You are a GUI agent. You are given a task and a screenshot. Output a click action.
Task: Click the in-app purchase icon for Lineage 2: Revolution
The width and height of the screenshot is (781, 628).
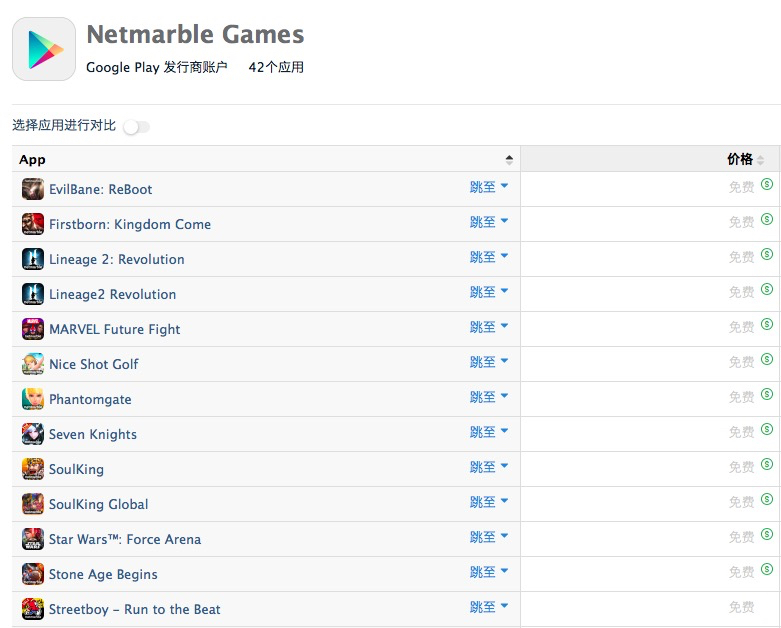point(767,254)
